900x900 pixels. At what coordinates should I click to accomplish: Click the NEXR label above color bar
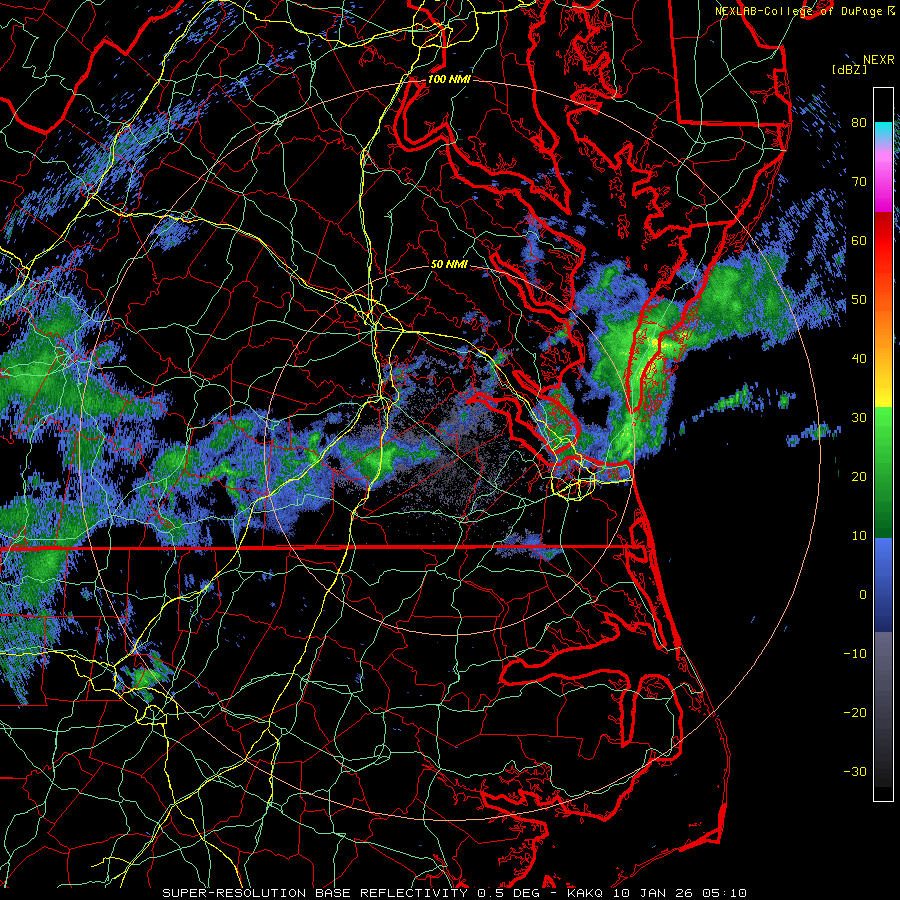point(878,60)
